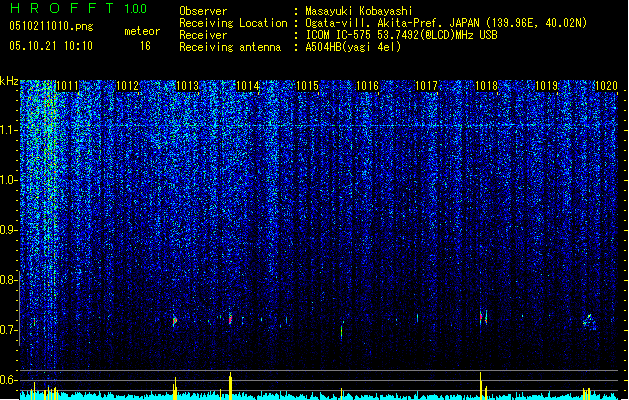
Task: Select the 0.8 kHz axis label
Action: coord(9,280)
